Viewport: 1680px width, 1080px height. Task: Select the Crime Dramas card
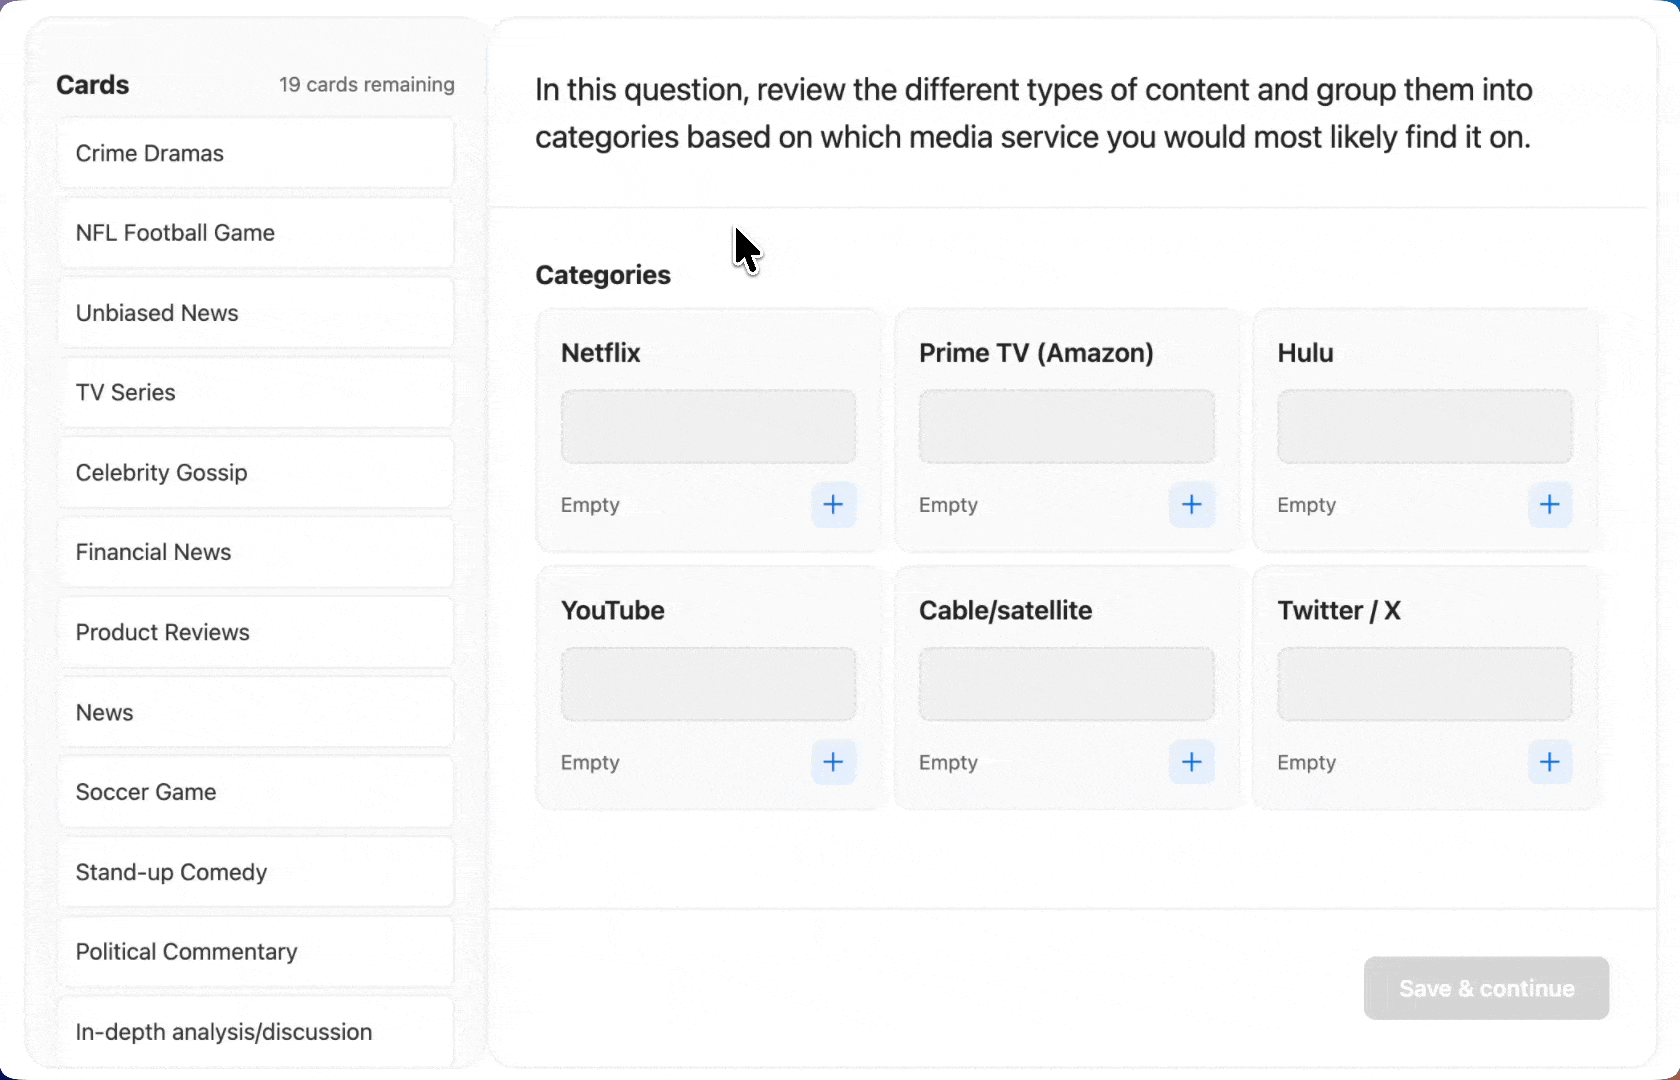click(255, 153)
